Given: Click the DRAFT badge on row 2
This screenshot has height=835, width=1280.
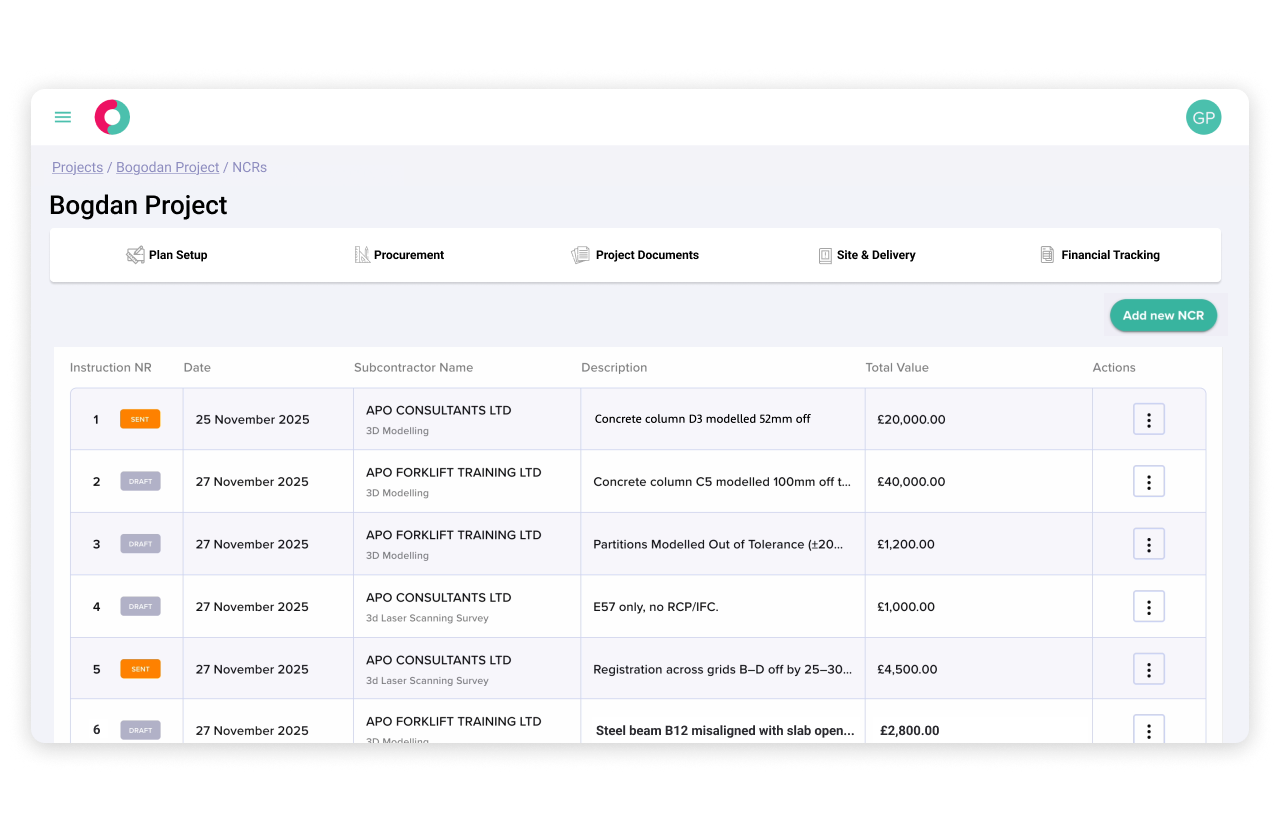Looking at the screenshot, I should tap(140, 481).
